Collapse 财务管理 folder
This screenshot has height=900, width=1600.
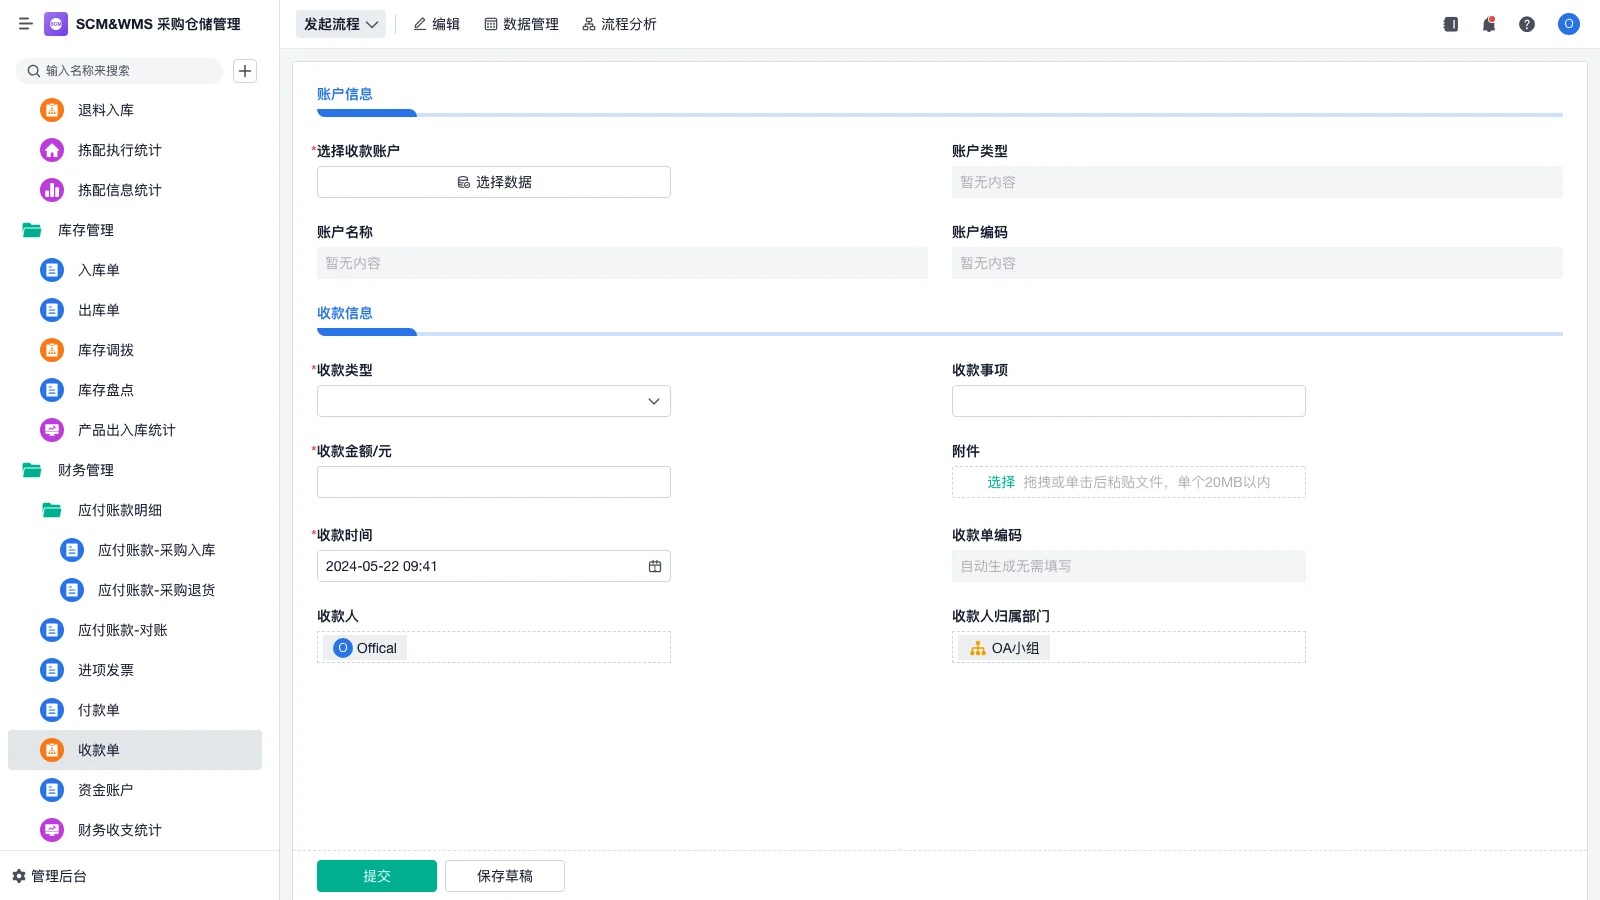click(32, 470)
